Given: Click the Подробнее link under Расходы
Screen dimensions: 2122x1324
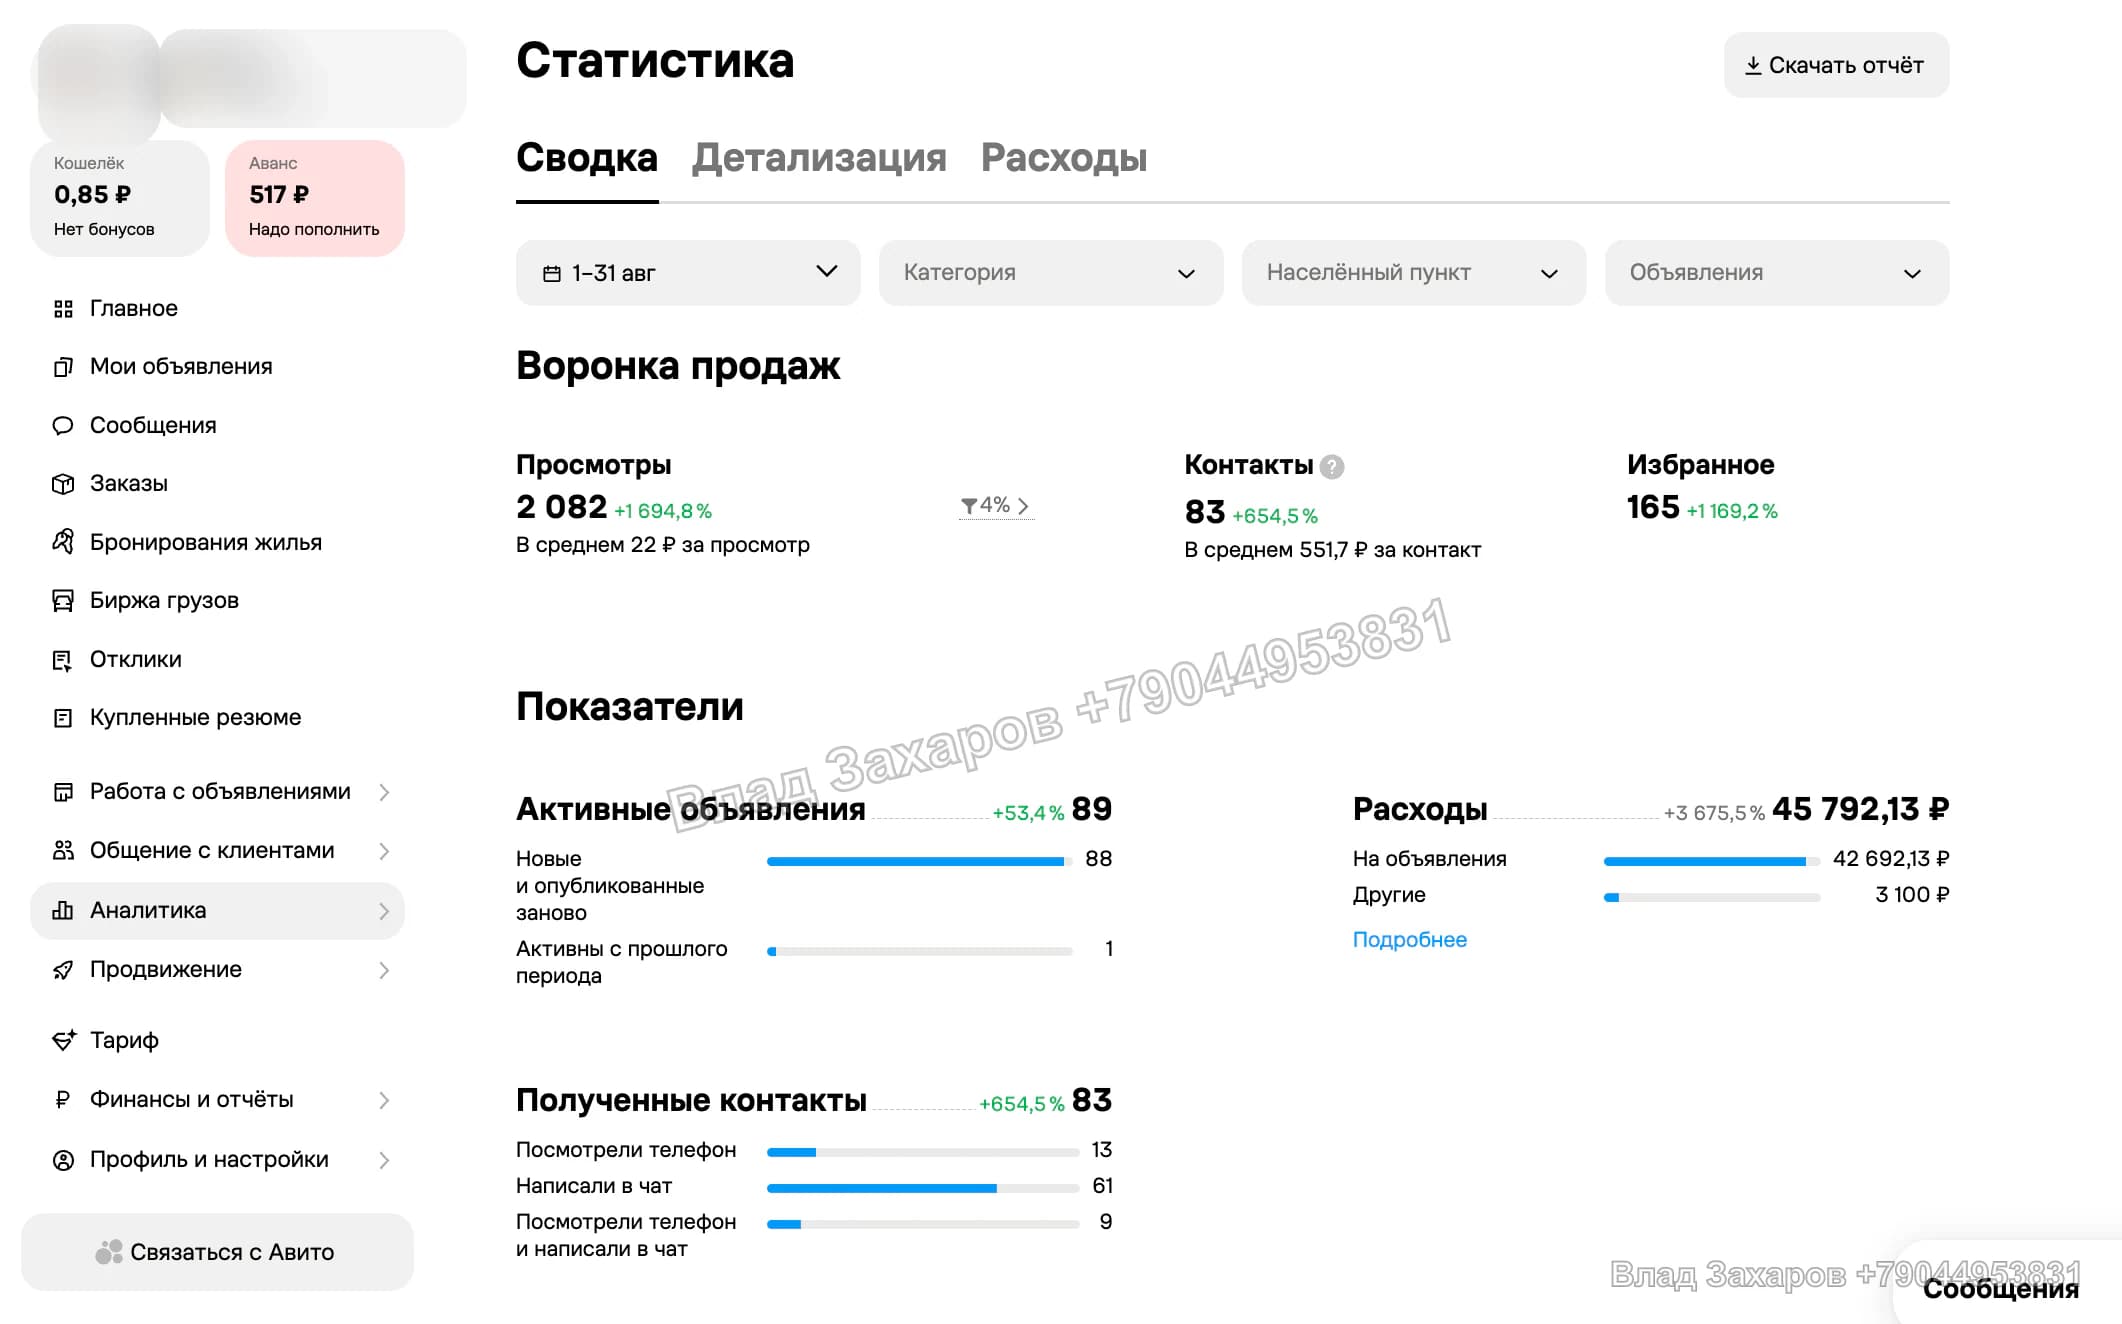Looking at the screenshot, I should point(1410,940).
